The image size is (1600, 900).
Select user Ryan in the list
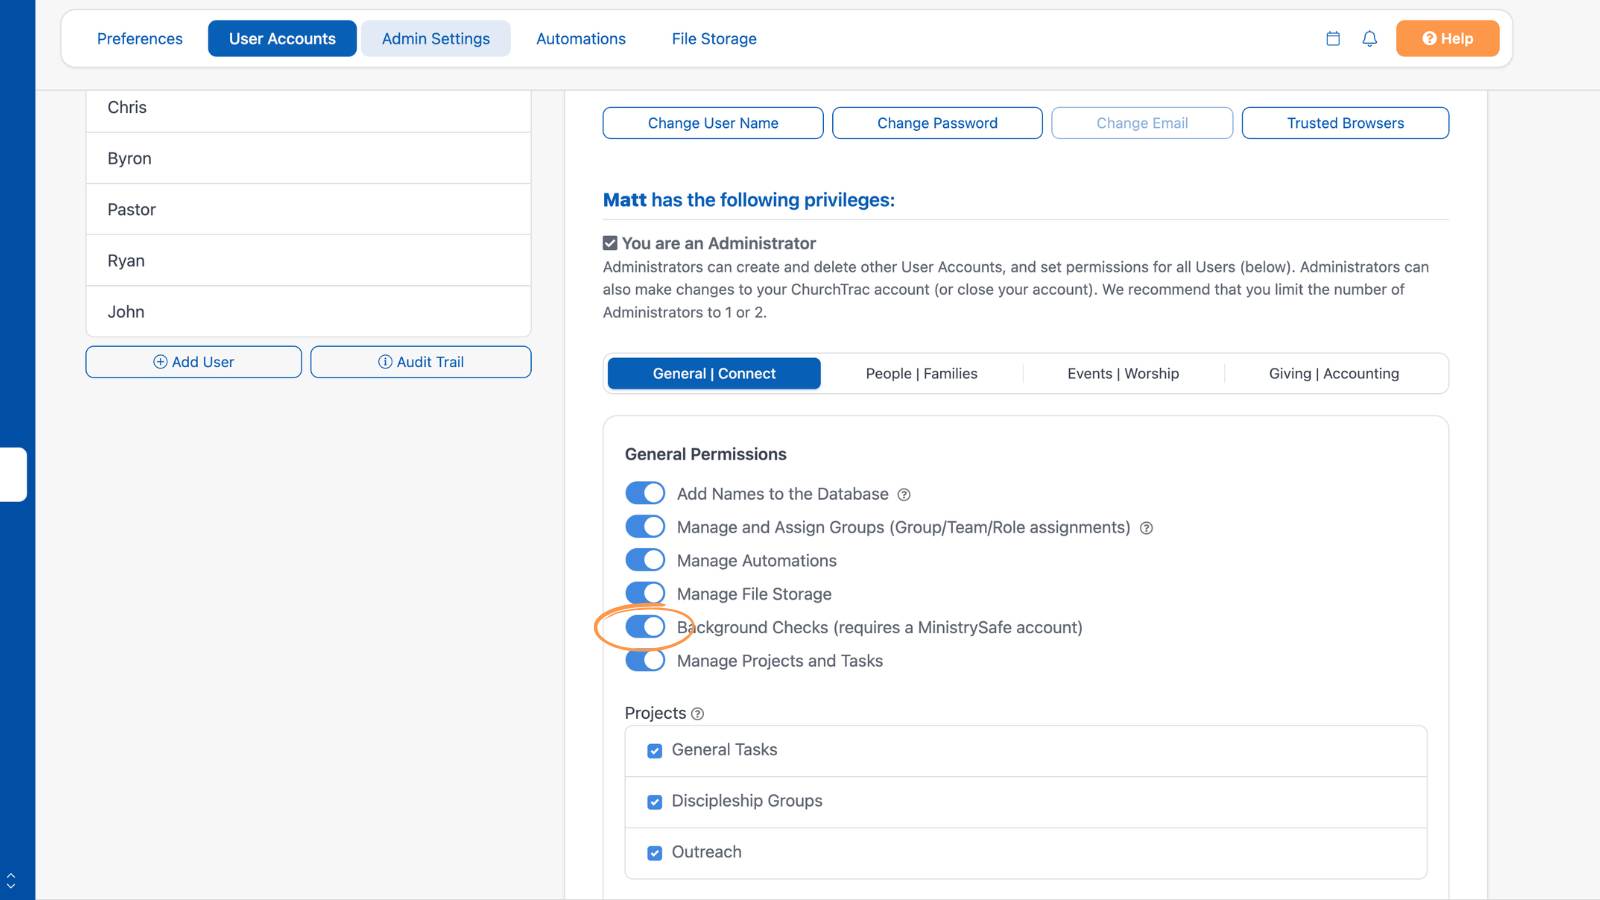[308, 260]
